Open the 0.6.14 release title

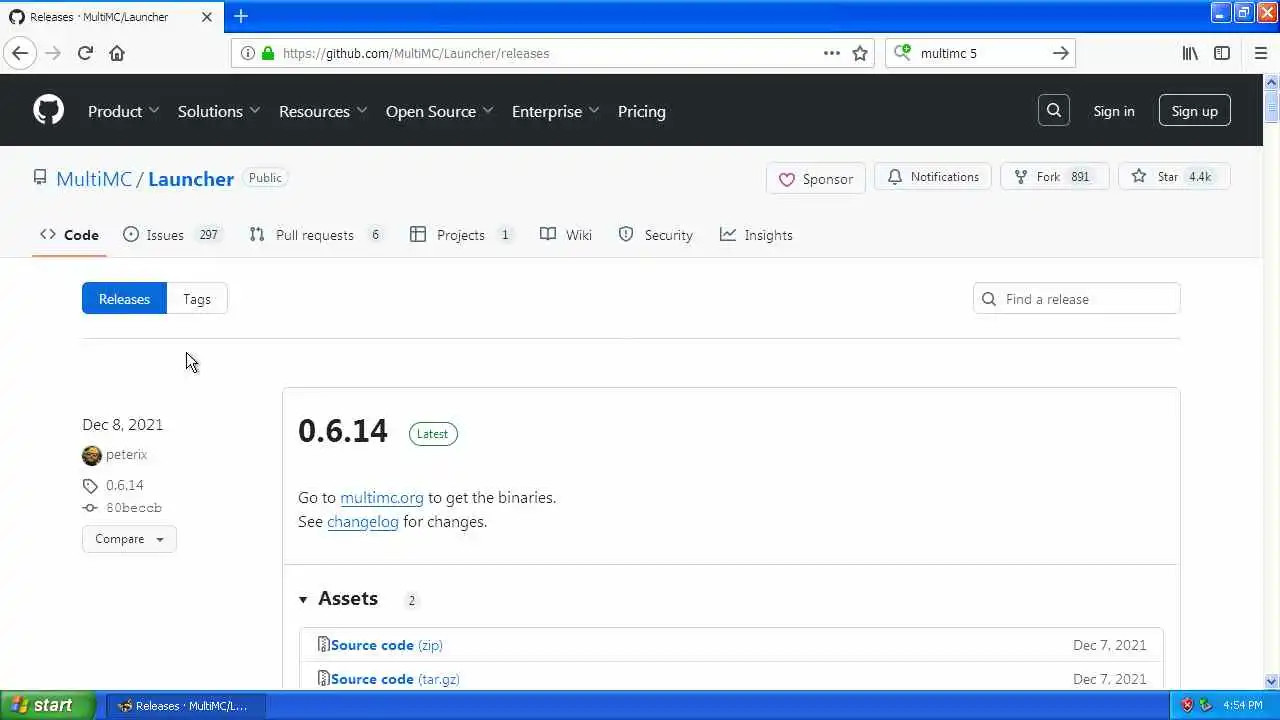[x=343, y=431]
